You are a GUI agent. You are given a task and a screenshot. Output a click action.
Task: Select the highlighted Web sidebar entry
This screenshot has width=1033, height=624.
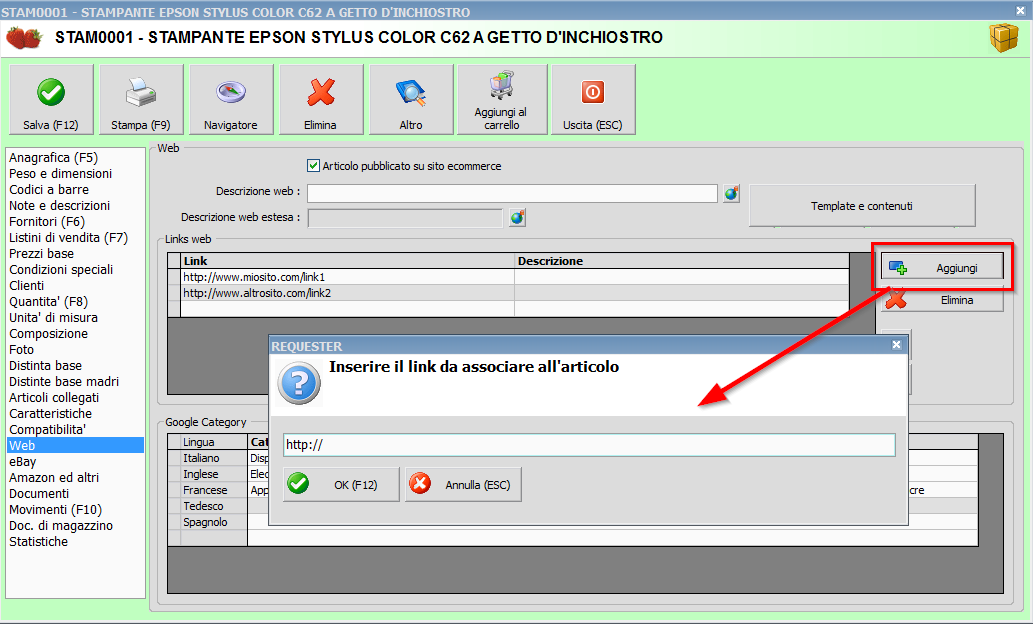[76, 445]
